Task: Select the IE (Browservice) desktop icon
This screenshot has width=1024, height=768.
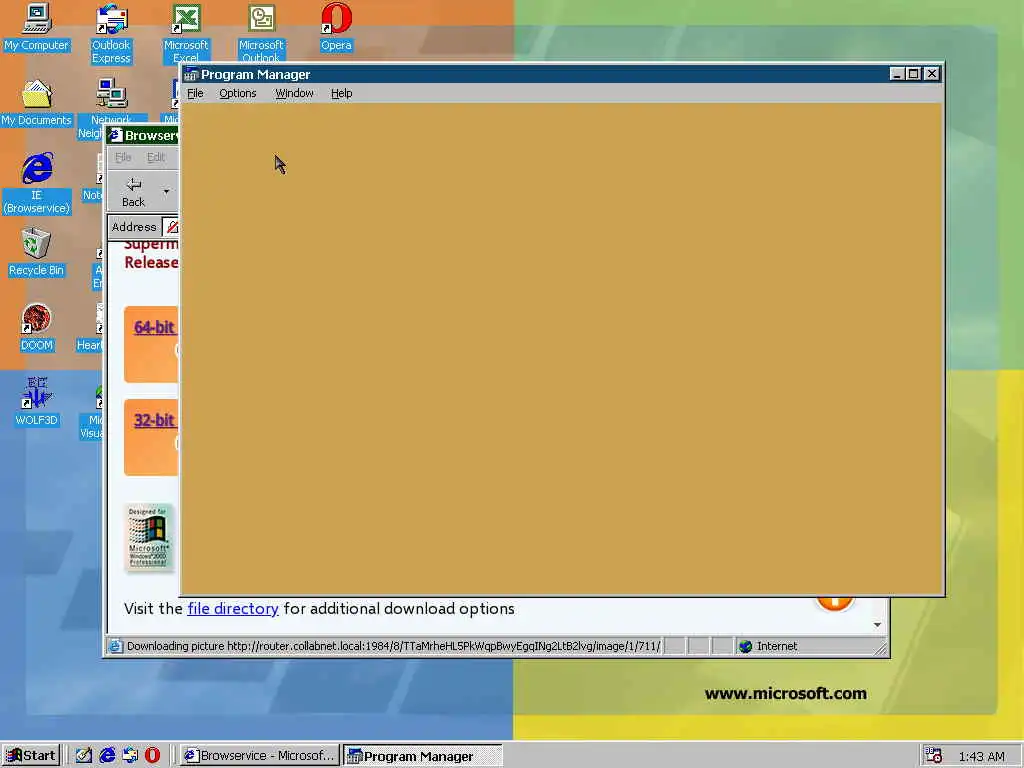Action: (x=37, y=184)
